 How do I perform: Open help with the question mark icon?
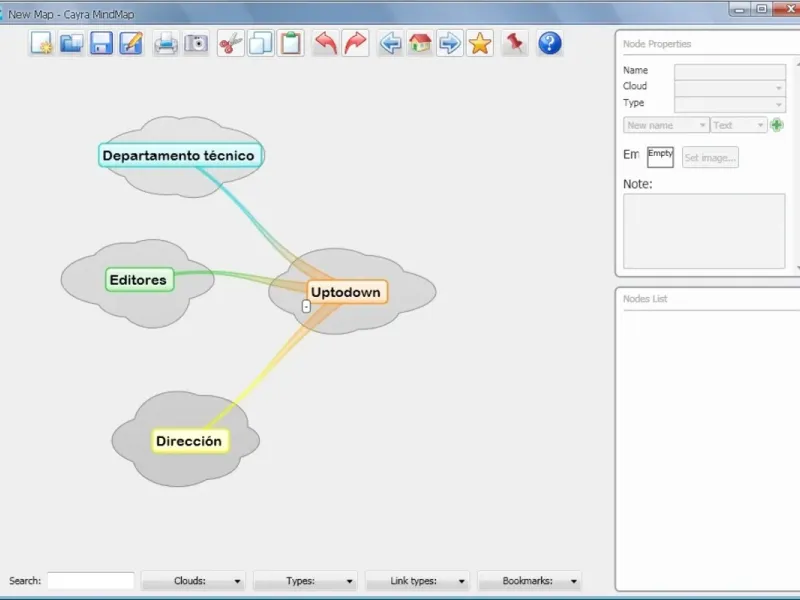549,43
